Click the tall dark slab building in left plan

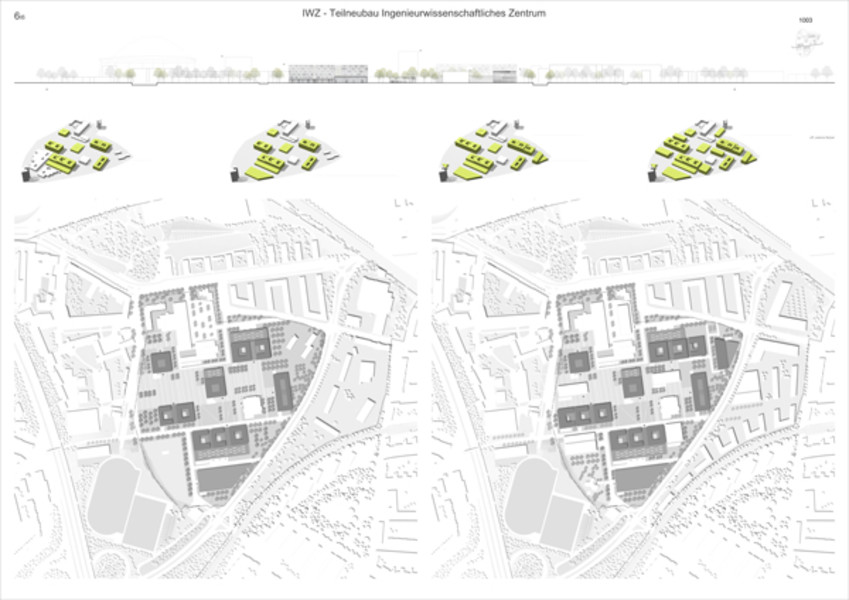pos(283,389)
